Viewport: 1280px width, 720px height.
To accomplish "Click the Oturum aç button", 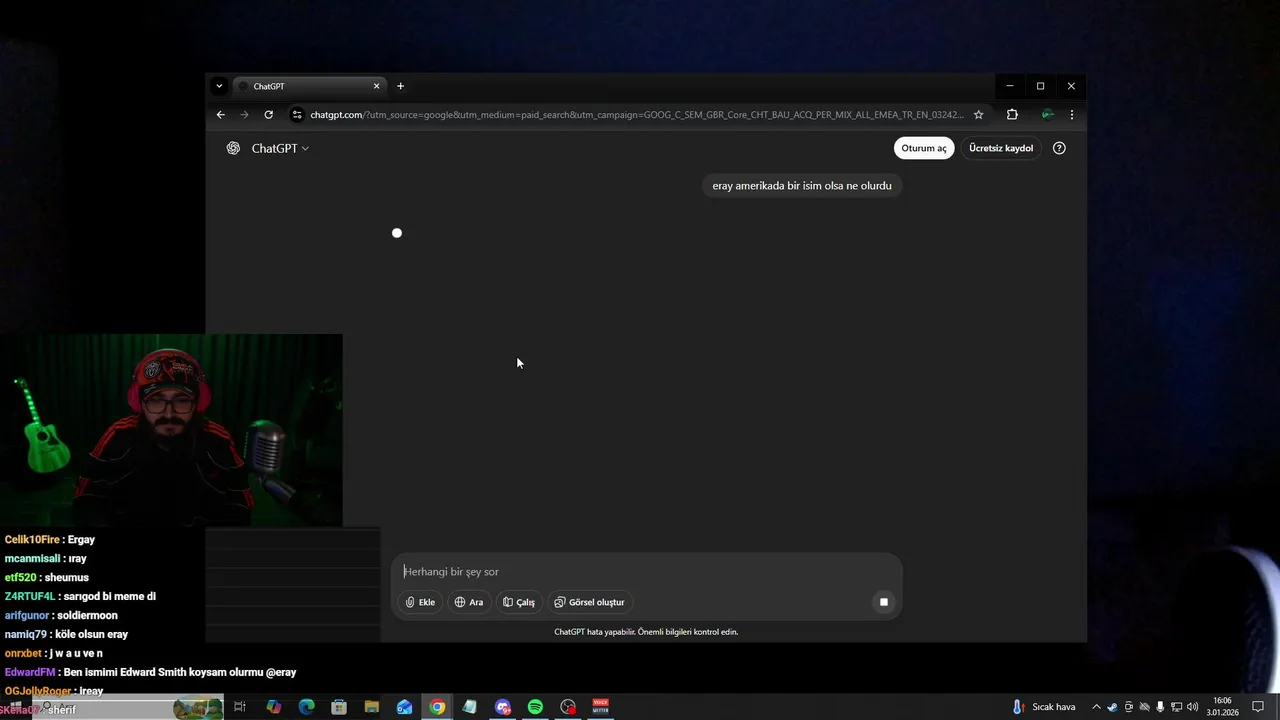I will point(924,148).
